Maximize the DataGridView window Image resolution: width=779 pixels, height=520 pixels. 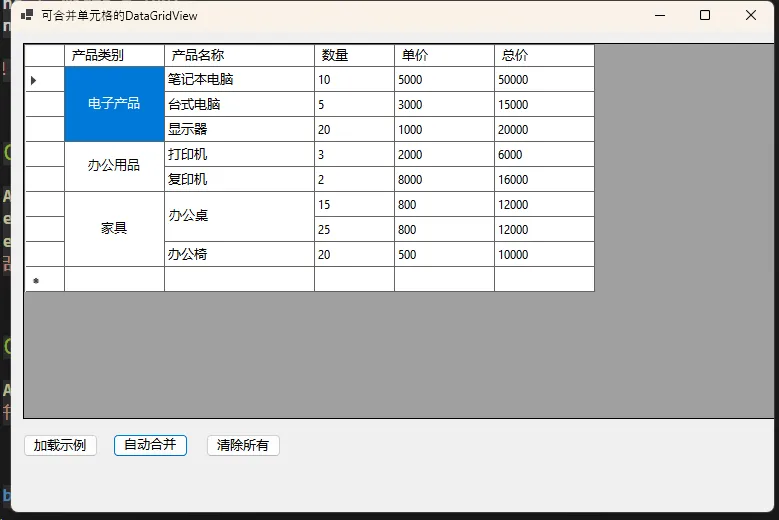[705, 15]
